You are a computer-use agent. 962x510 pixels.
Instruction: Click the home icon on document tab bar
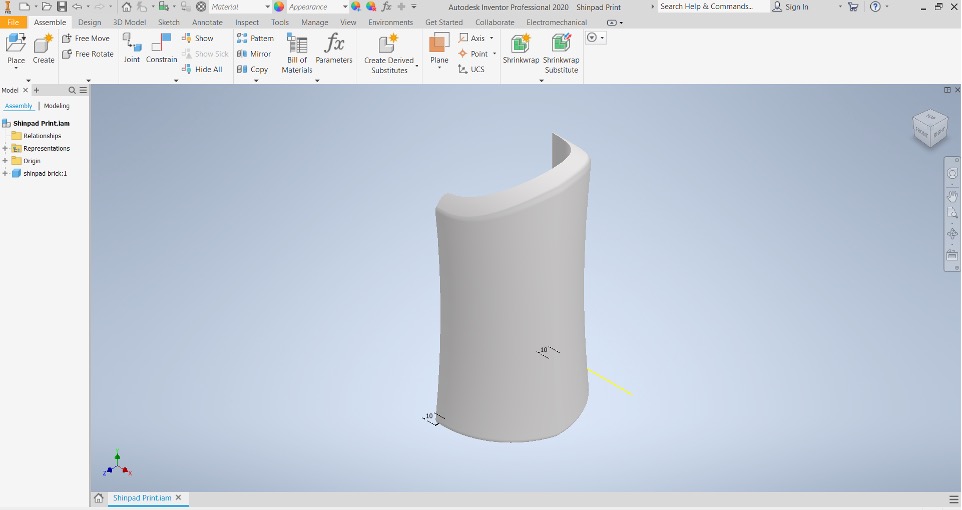click(98, 498)
